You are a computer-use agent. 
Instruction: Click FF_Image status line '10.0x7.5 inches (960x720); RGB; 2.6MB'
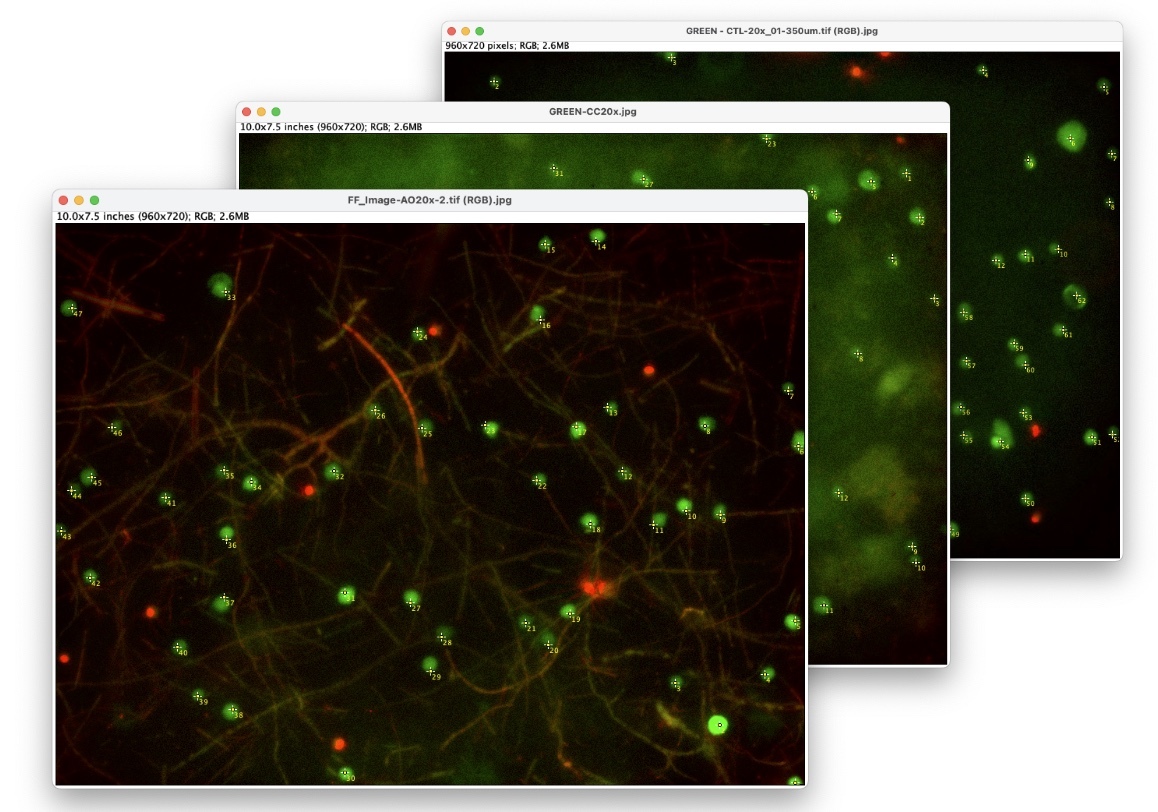153,216
